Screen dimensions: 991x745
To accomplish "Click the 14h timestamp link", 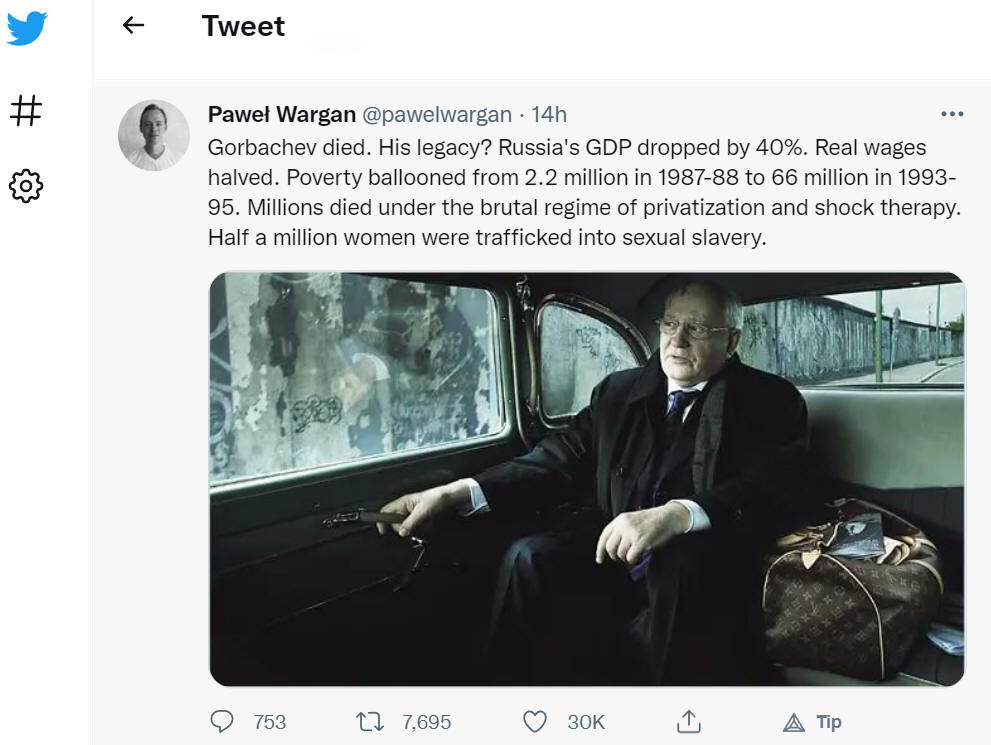I will click(x=549, y=114).
